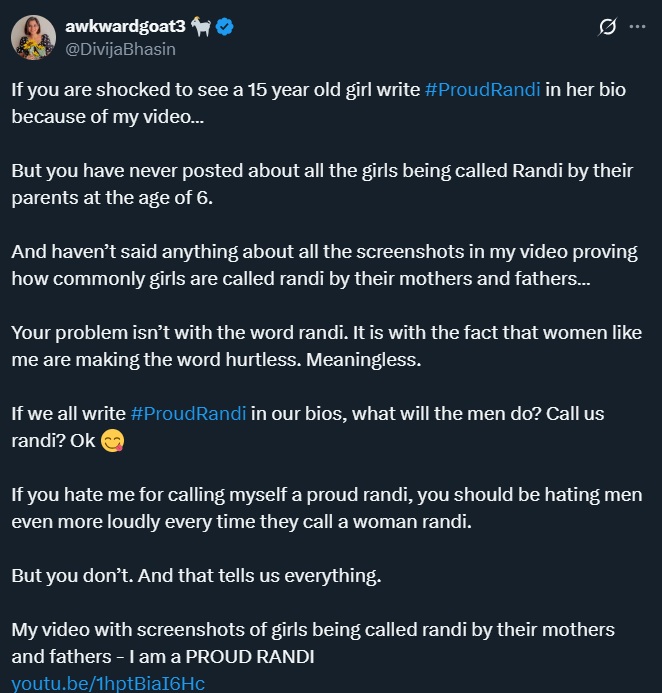662x693 pixels.
Task: Open the author's profile picture
Action: 33,38
